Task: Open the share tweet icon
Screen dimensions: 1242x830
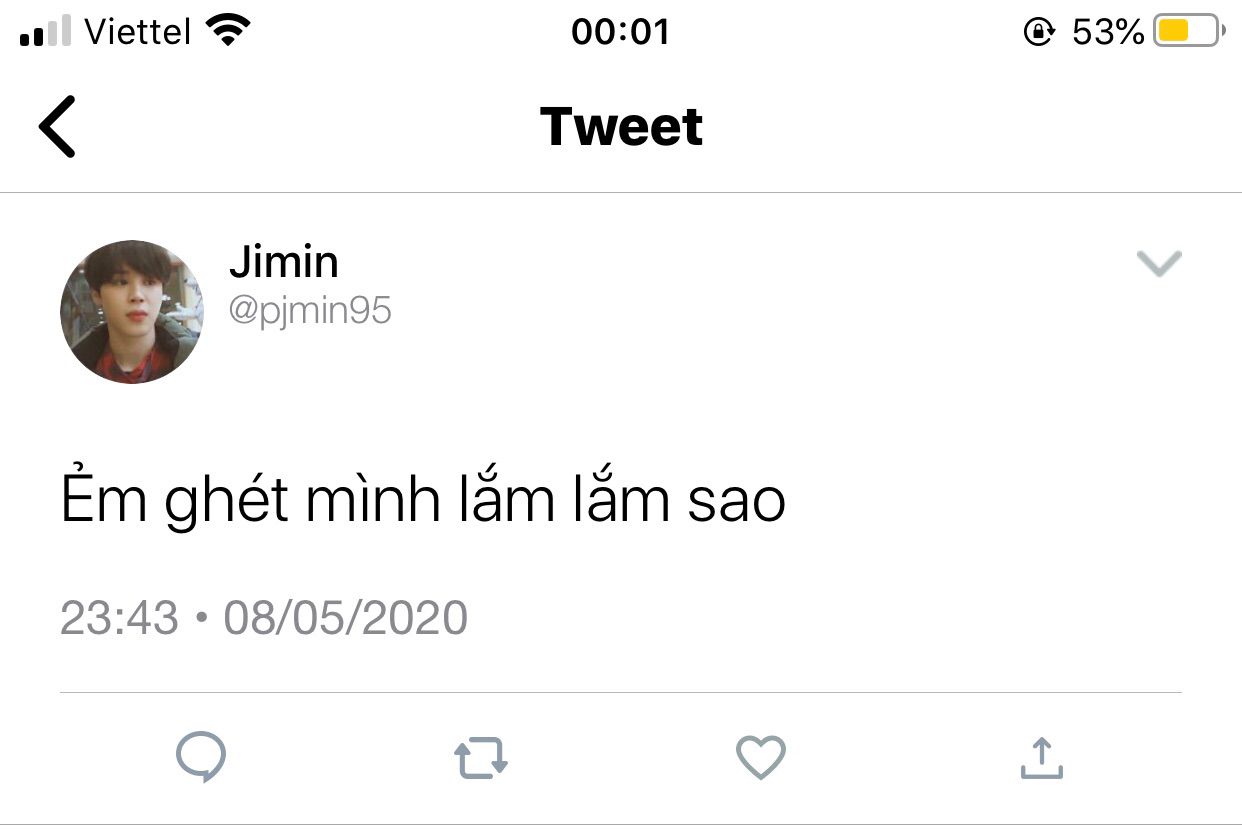Action: tap(1041, 758)
